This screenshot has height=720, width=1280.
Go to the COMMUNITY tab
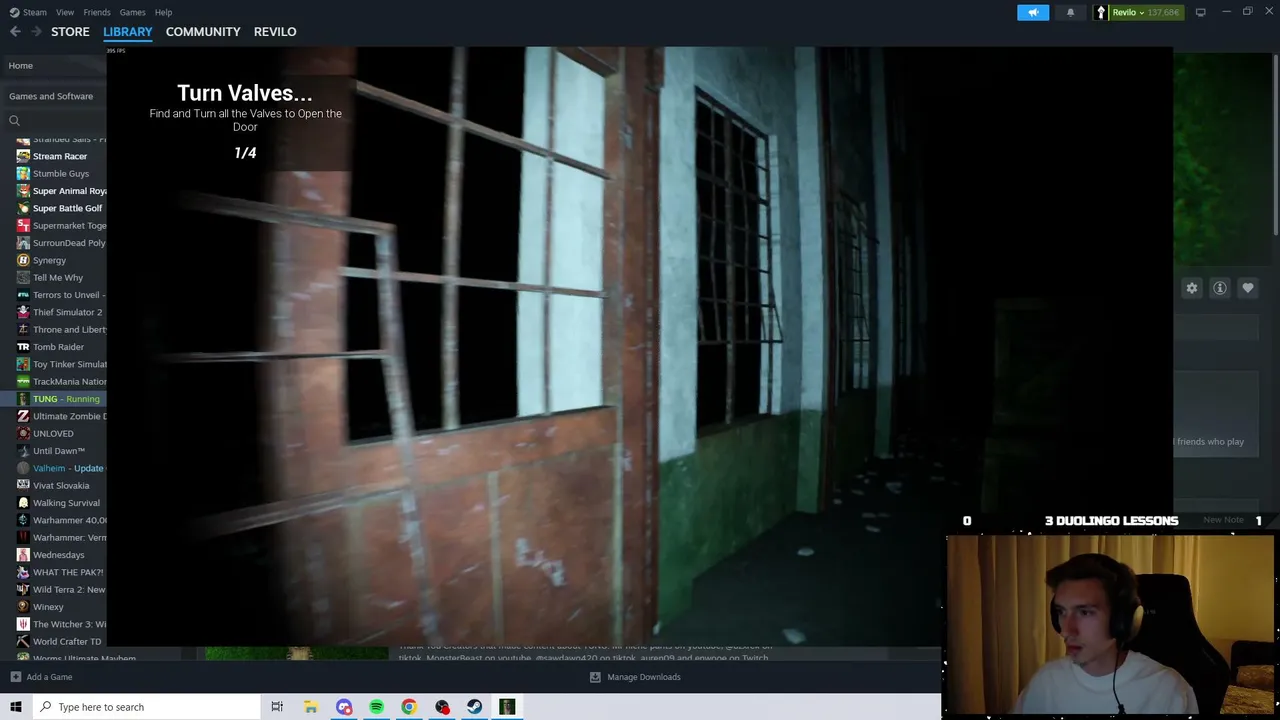203,32
